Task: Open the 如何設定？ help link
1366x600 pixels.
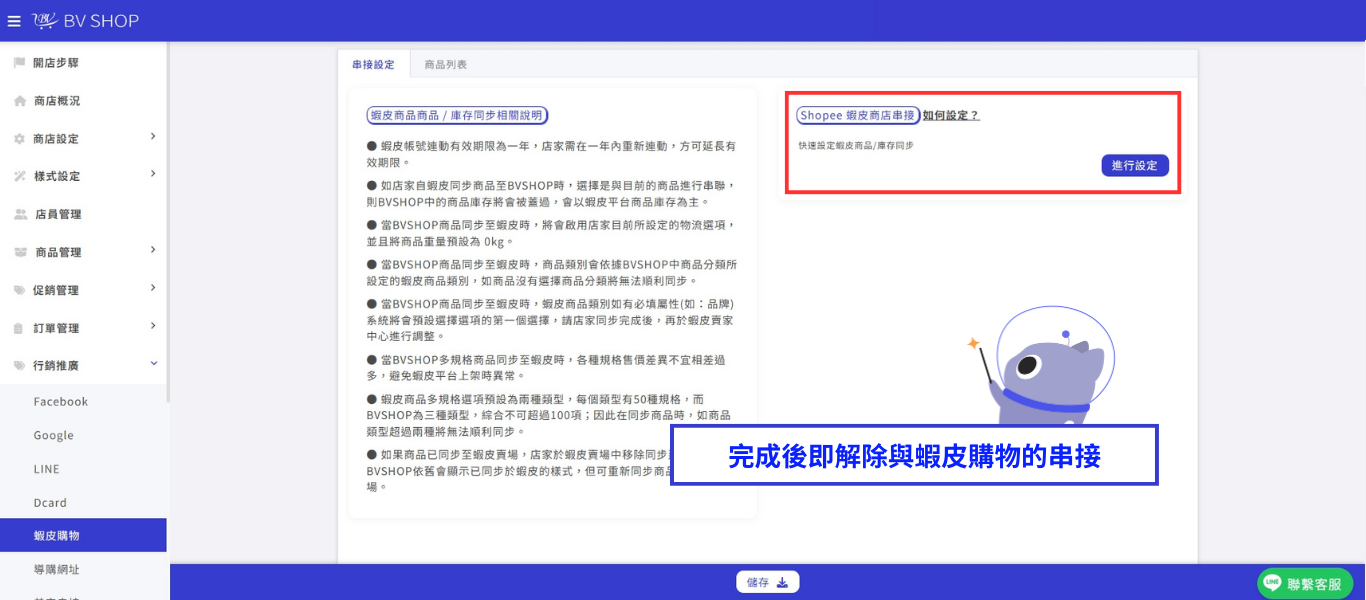Action: coord(951,116)
